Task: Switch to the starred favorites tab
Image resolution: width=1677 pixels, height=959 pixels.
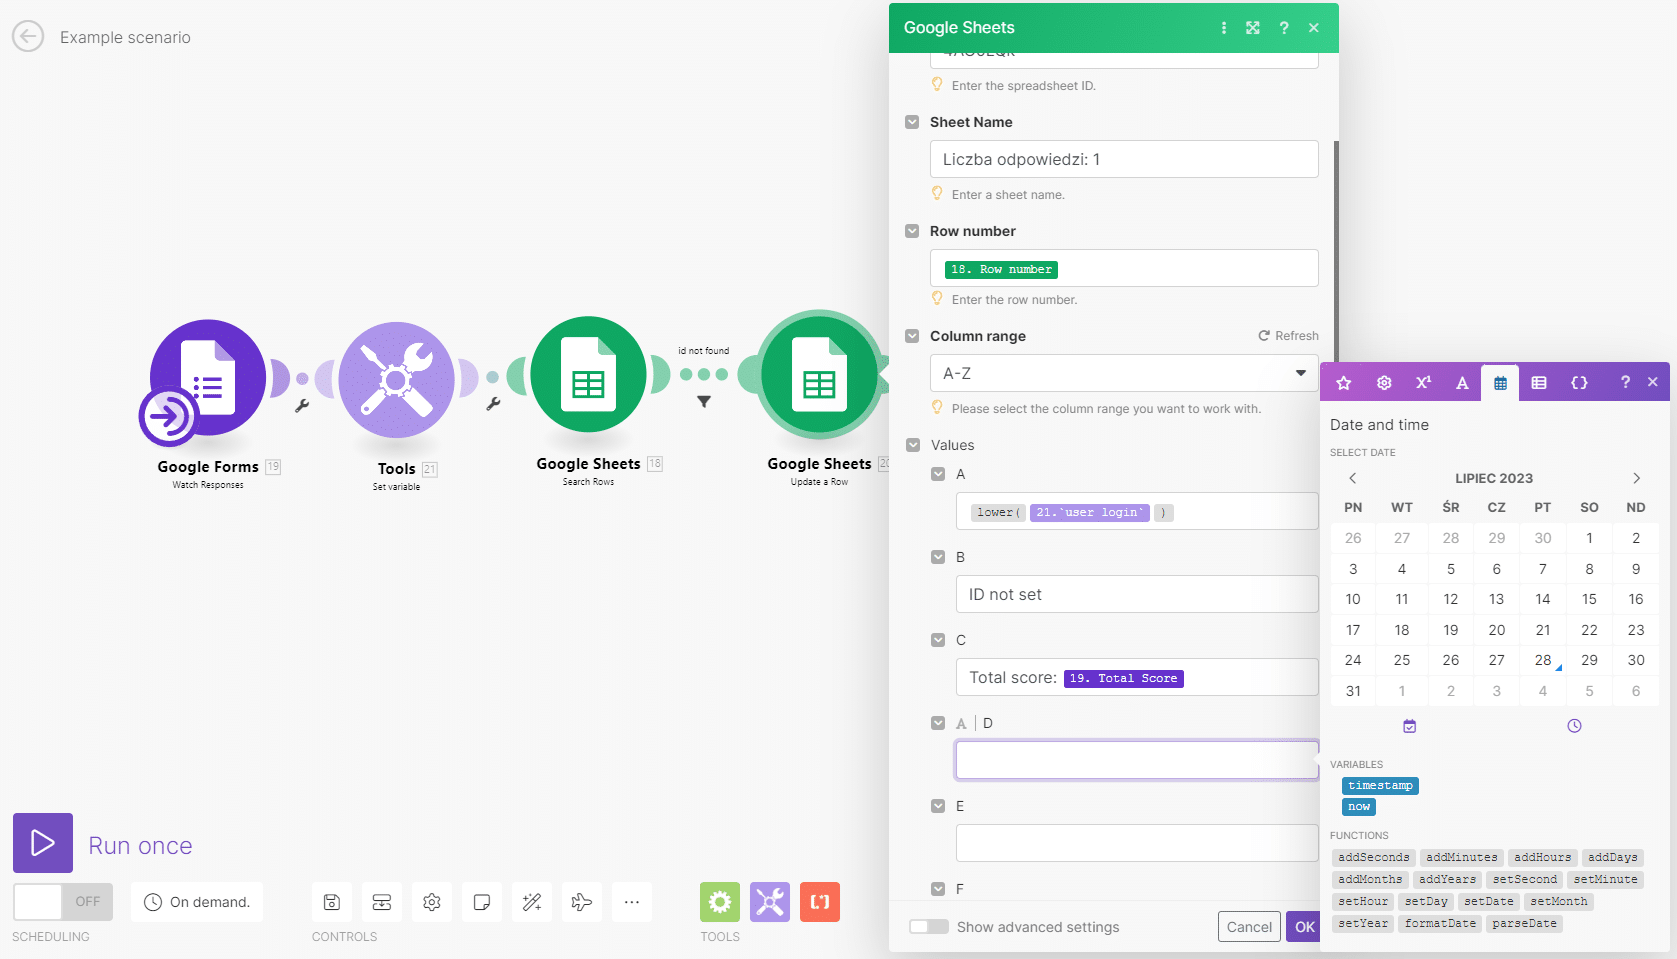Action: 1344,383
